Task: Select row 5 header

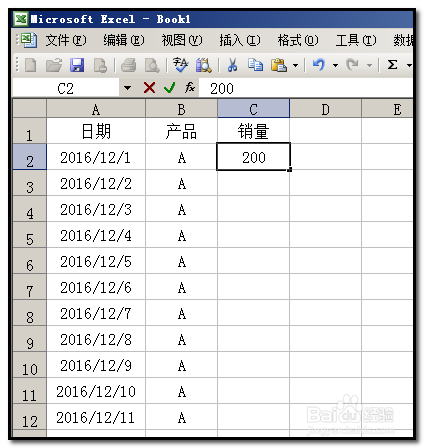Action: [29, 235]
